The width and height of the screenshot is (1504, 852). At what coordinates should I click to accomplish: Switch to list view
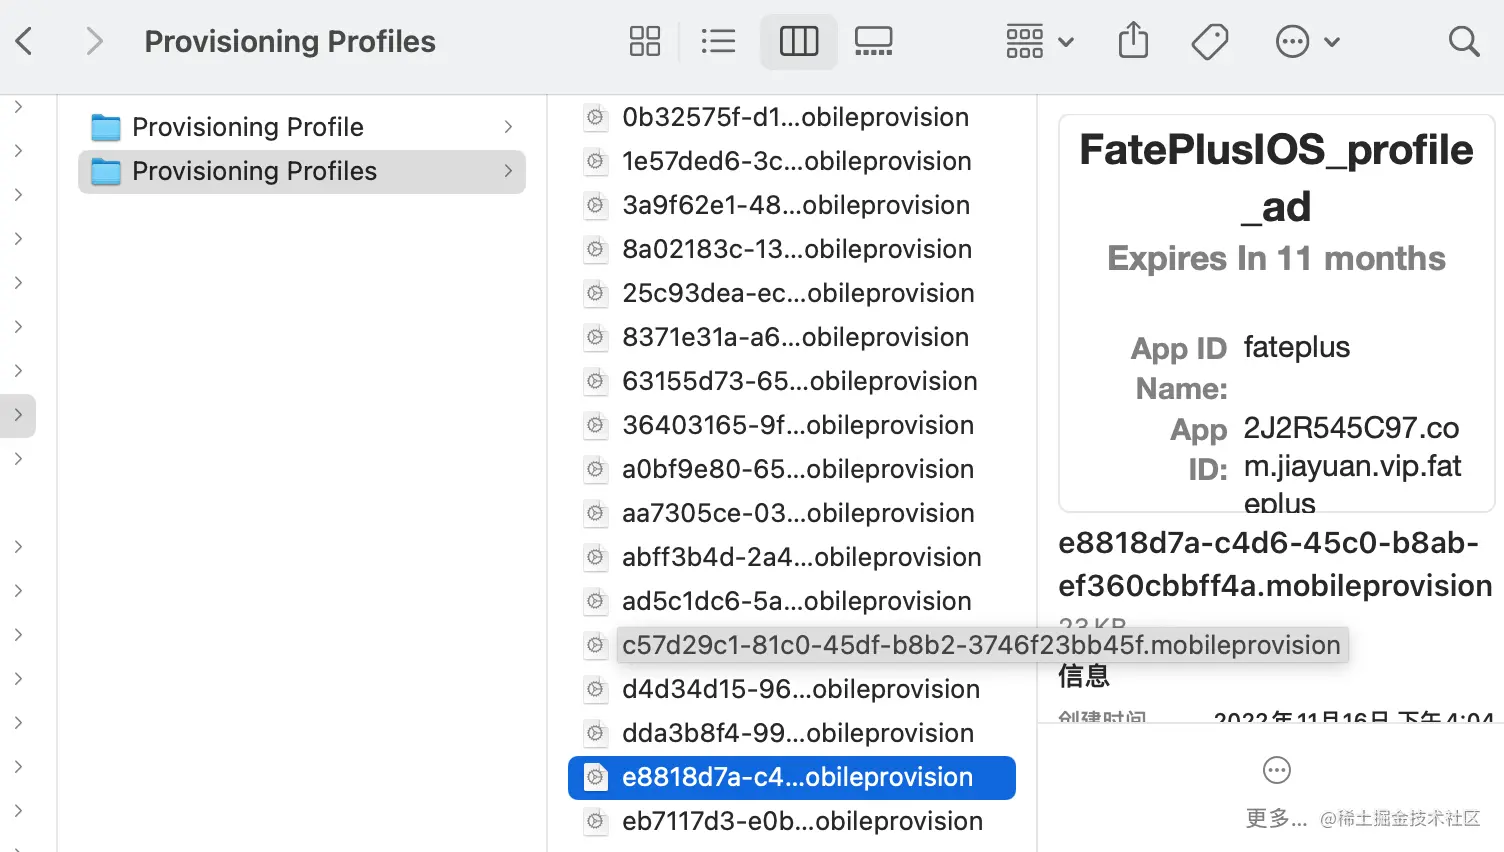[718, 41]
